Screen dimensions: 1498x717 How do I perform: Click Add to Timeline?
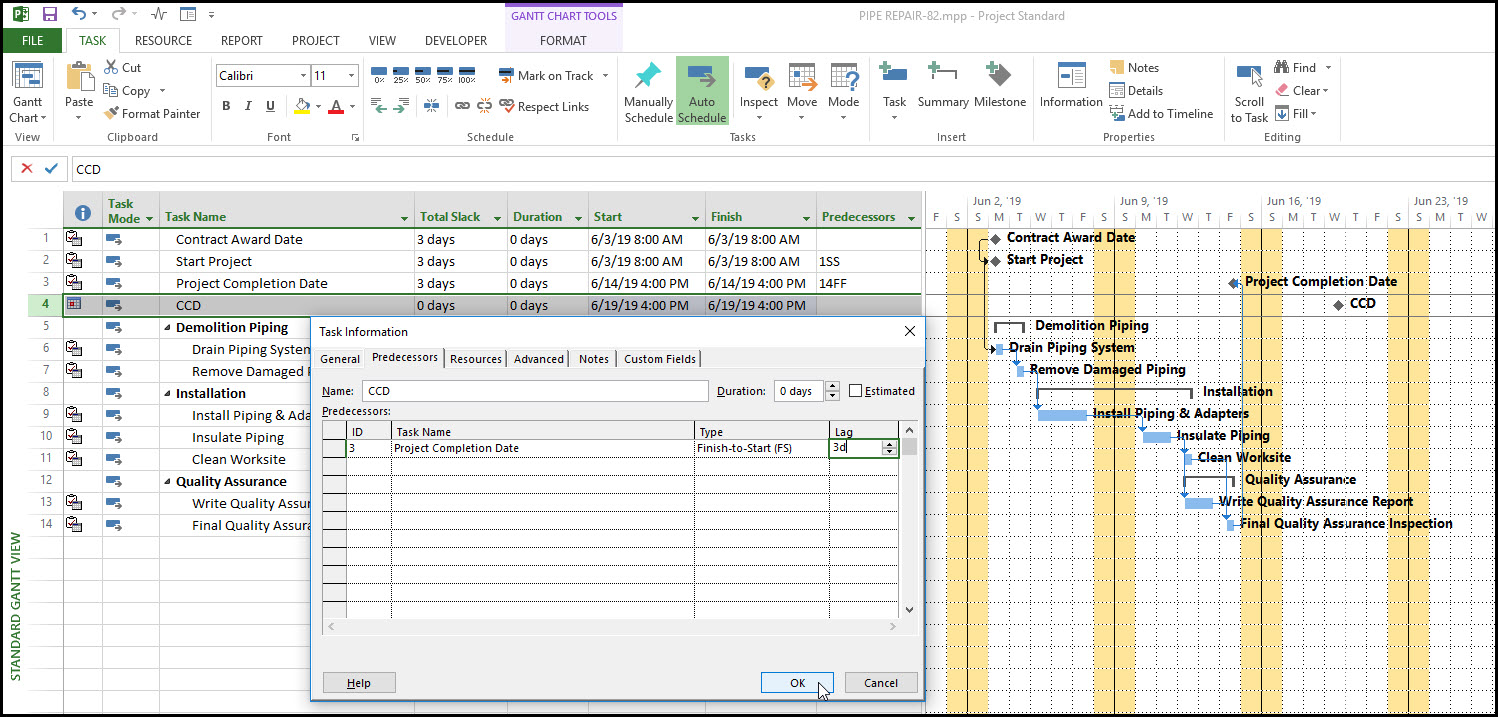[1160, 114]
